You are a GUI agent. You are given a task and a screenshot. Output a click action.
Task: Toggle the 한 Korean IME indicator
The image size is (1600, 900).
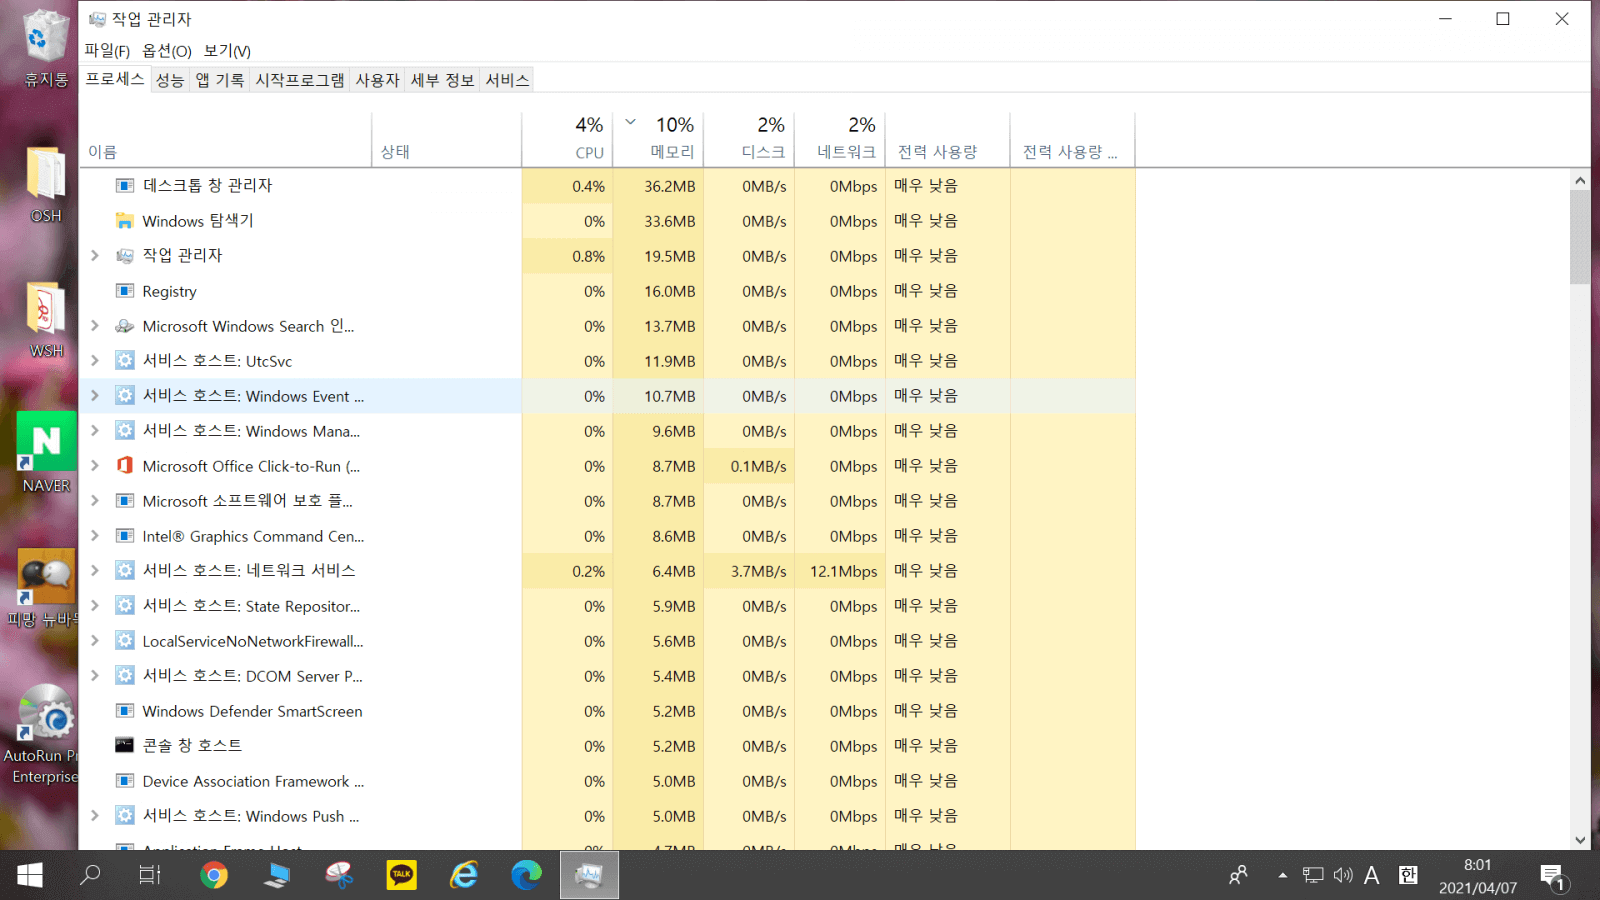click(x=1408, y=876)
